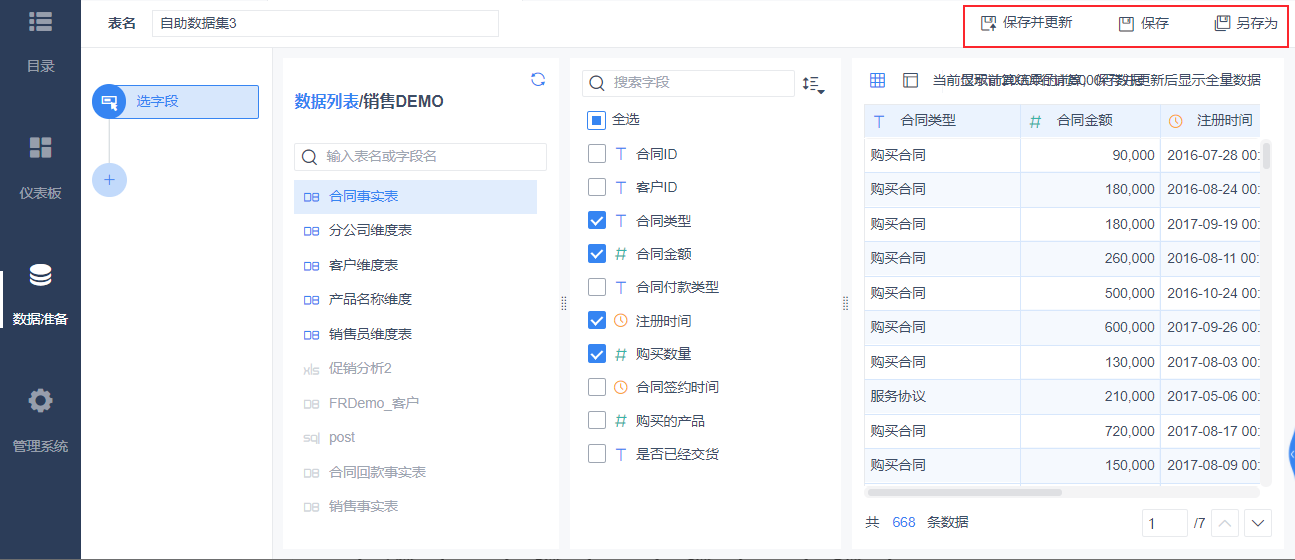The height and width of the screenshot is (560, 1295).
Task: Open the field sort order dropdown
Action: (x=813, y=84)
